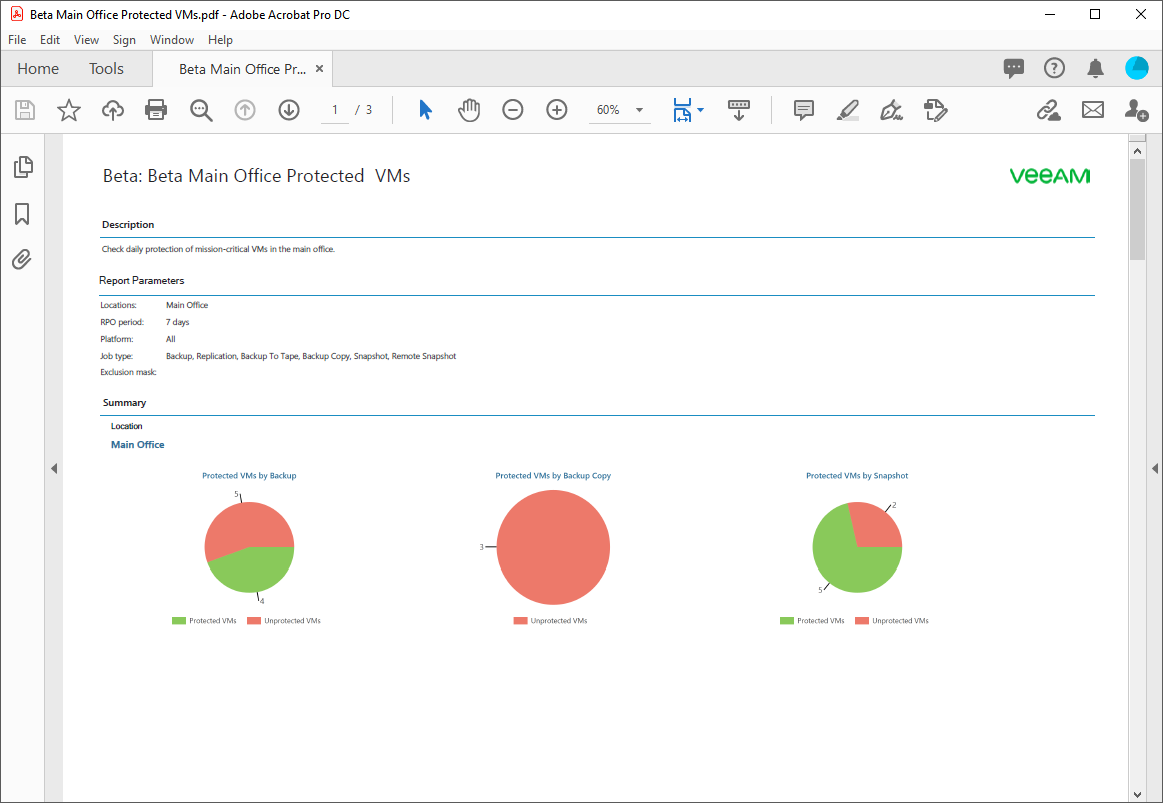The image size is (1163, 803).
Task: Share a link to the file
Action: 1048,110
